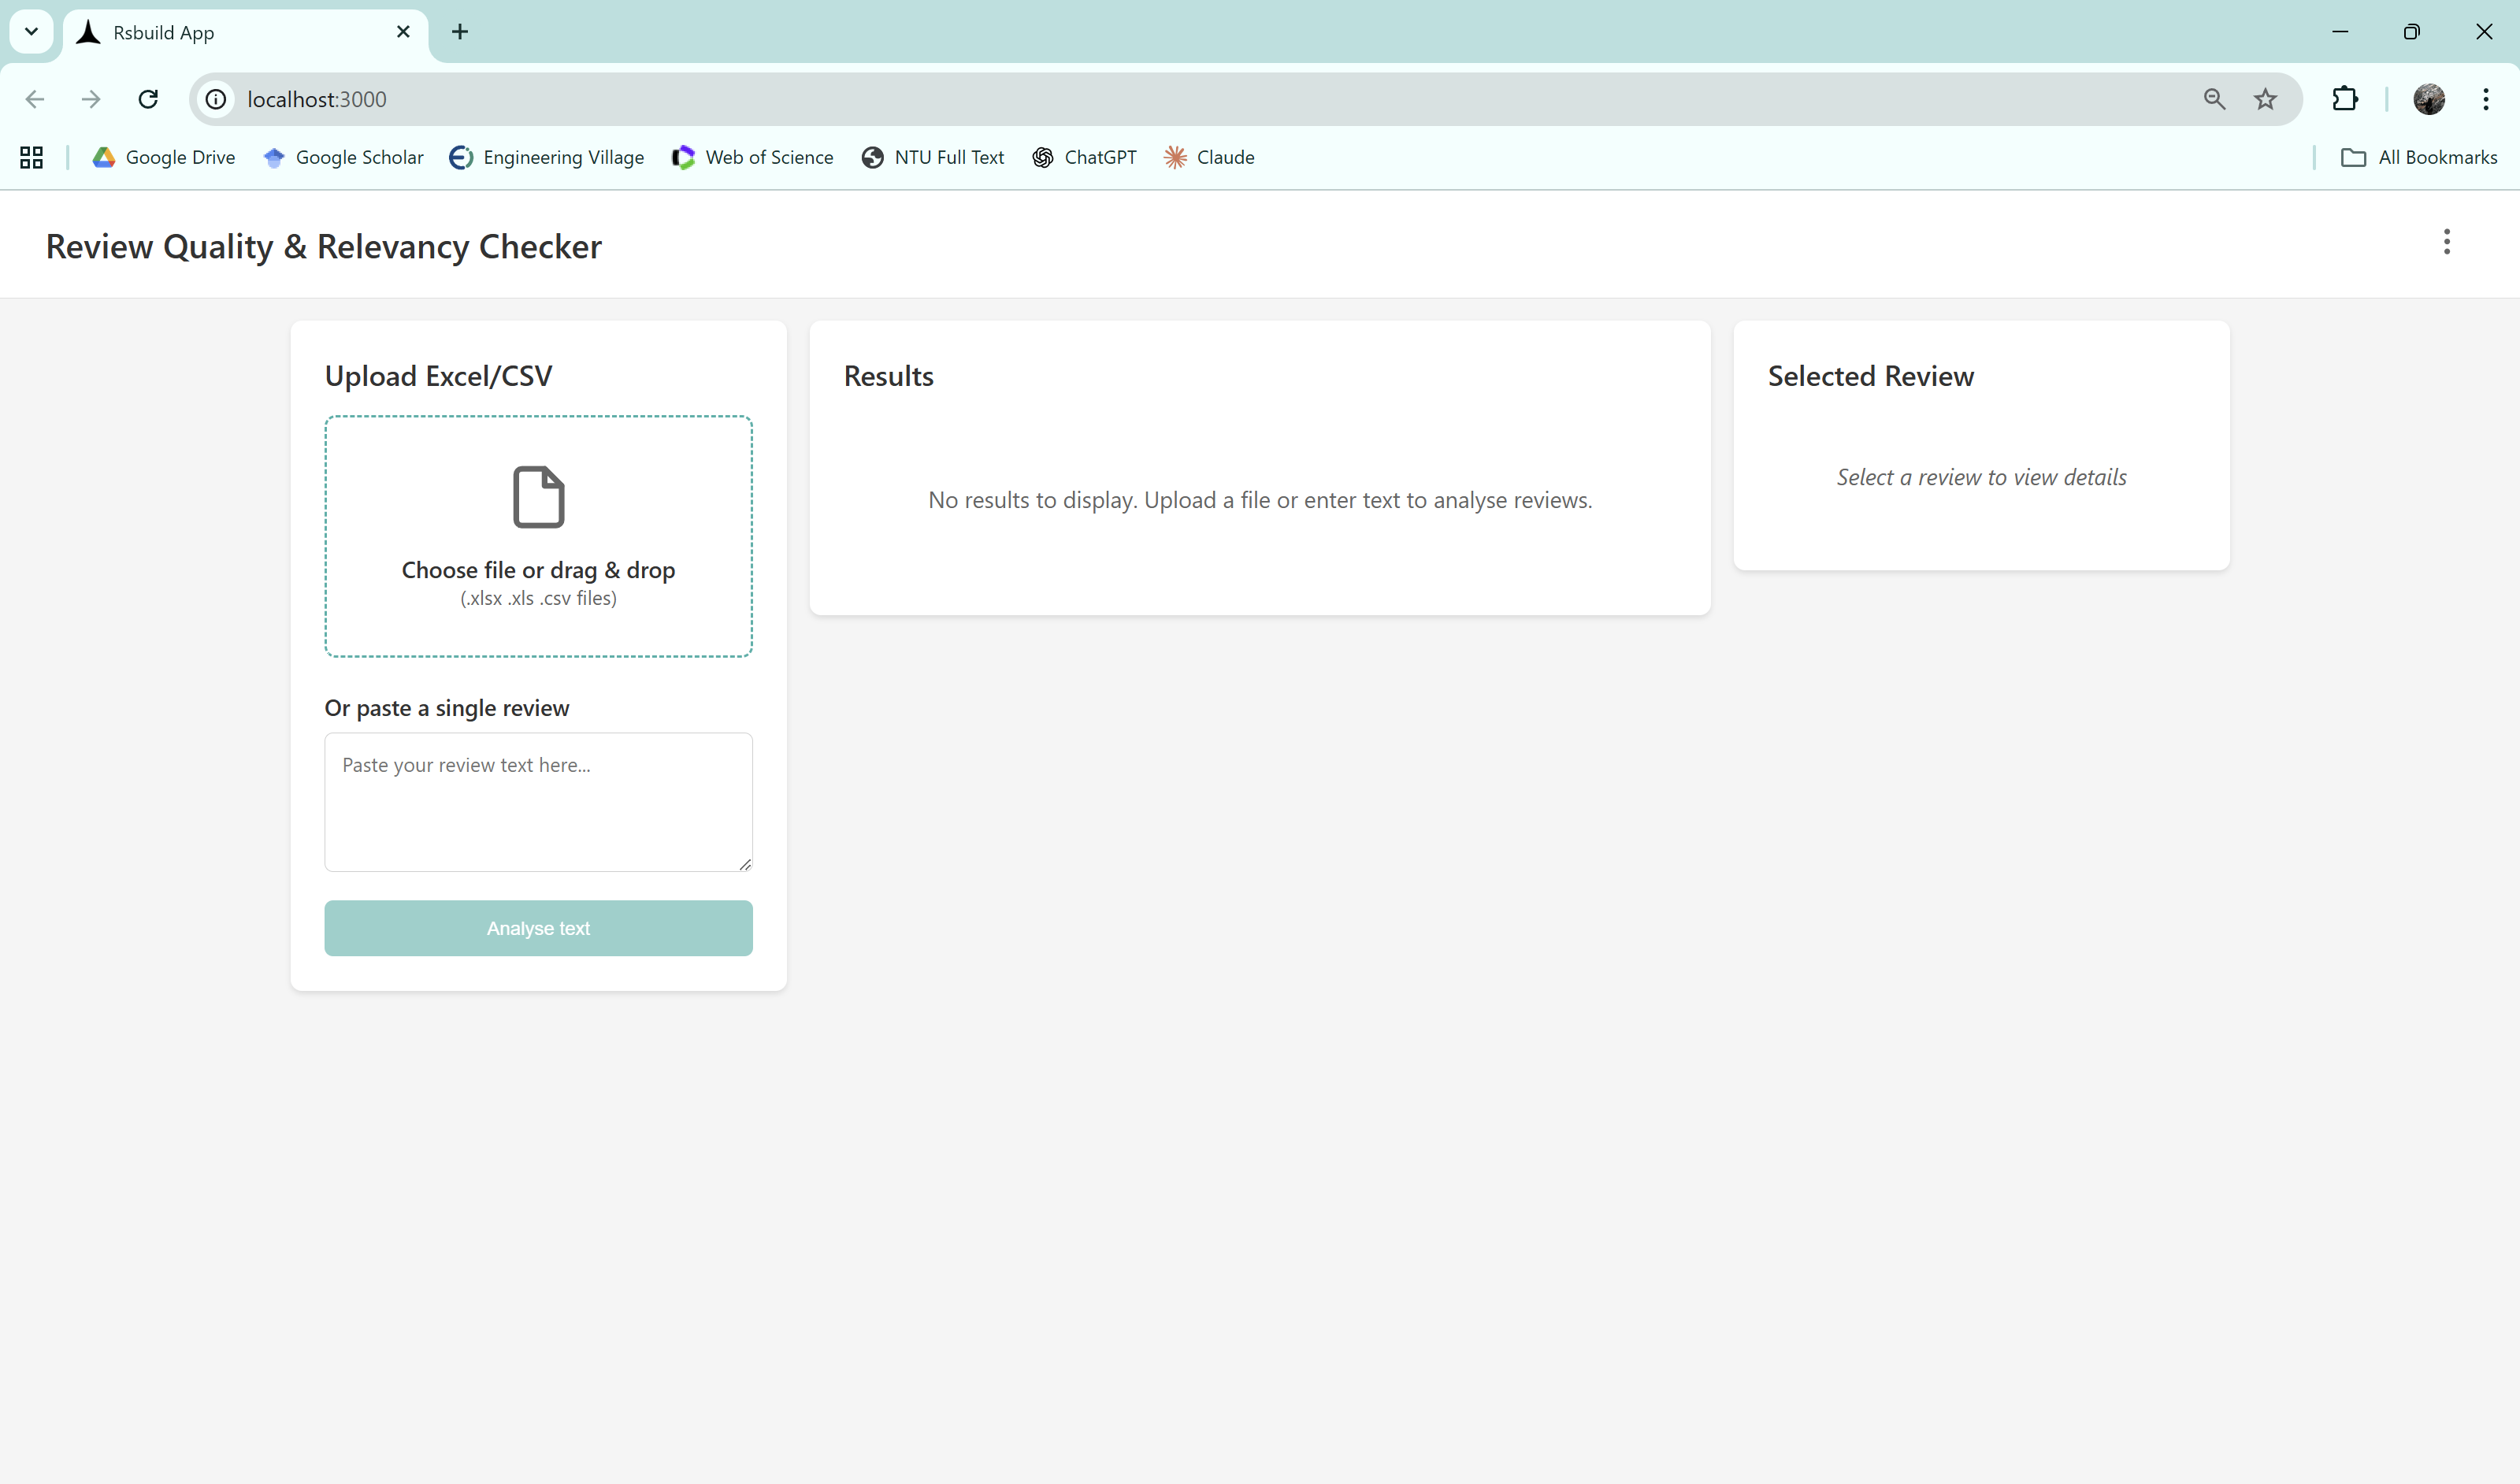
Task: Expand the tab search dropdown arrow
Action: [x=31, y=32]
